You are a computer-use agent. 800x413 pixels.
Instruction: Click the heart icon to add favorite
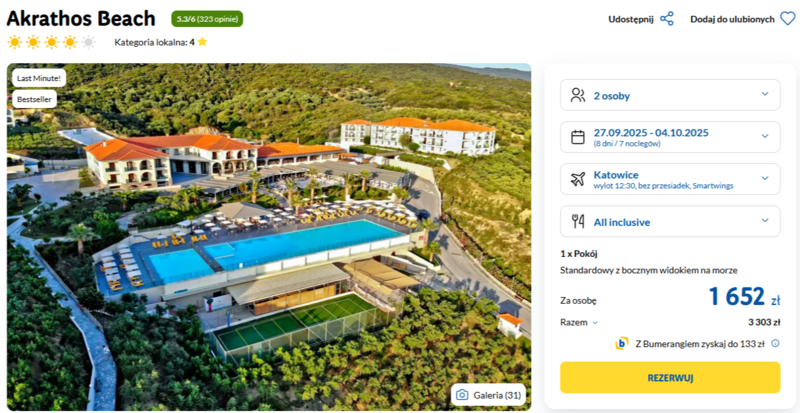(788, 19)
